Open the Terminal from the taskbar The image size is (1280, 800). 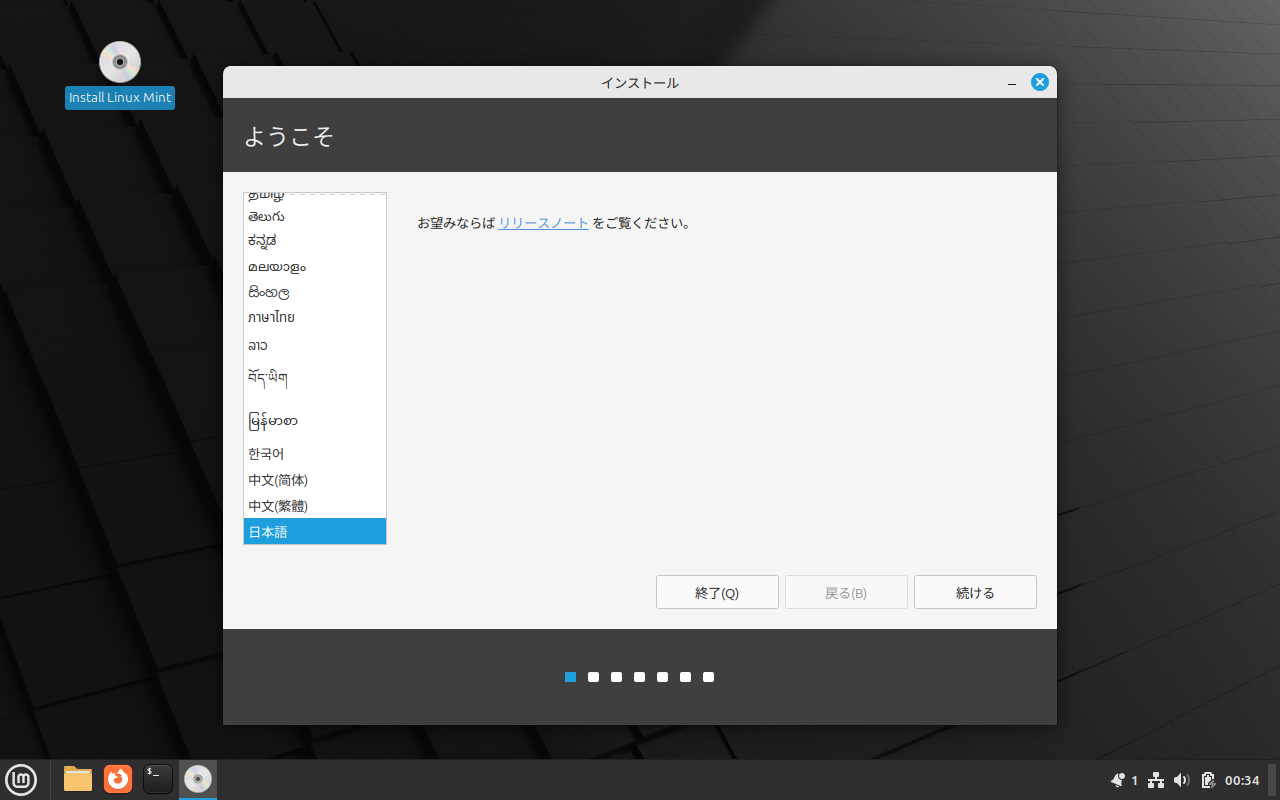(158, 779)
